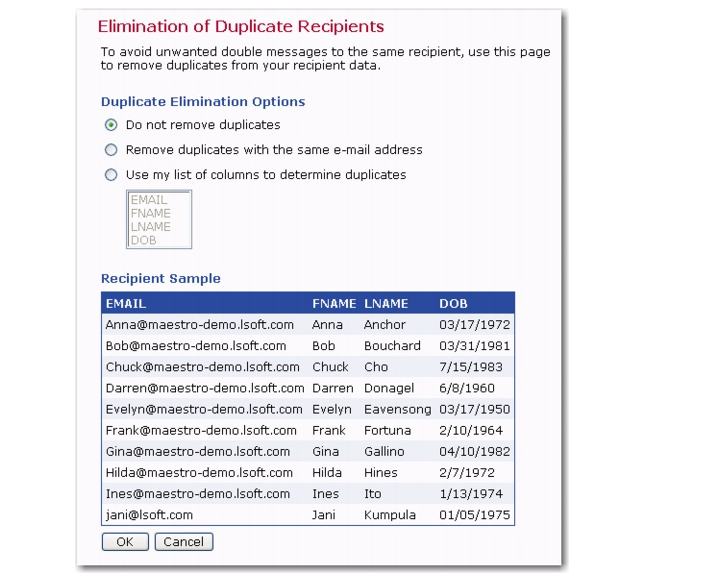Screen dimensions: 703x587
Task: Click jani@lsoft.com email cell
Action: pyautogui.click(x=149, y=515)
